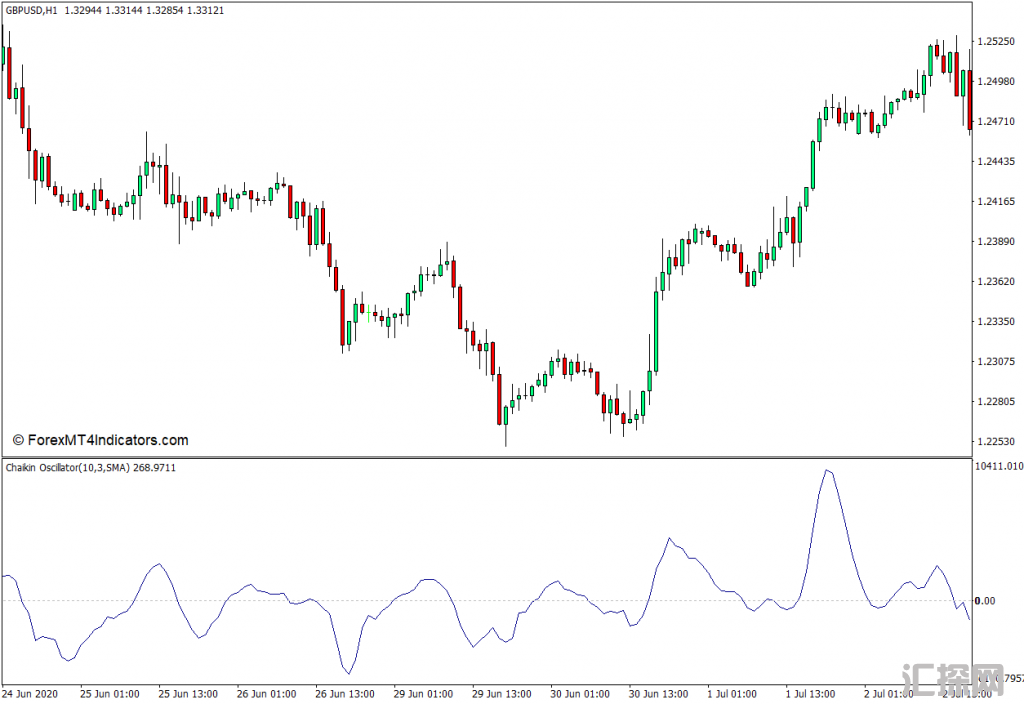This screenshot has height=704, width=1024.
Task: Open the ForexMT4Indicators.com watermark link
Action: point(100,440)
